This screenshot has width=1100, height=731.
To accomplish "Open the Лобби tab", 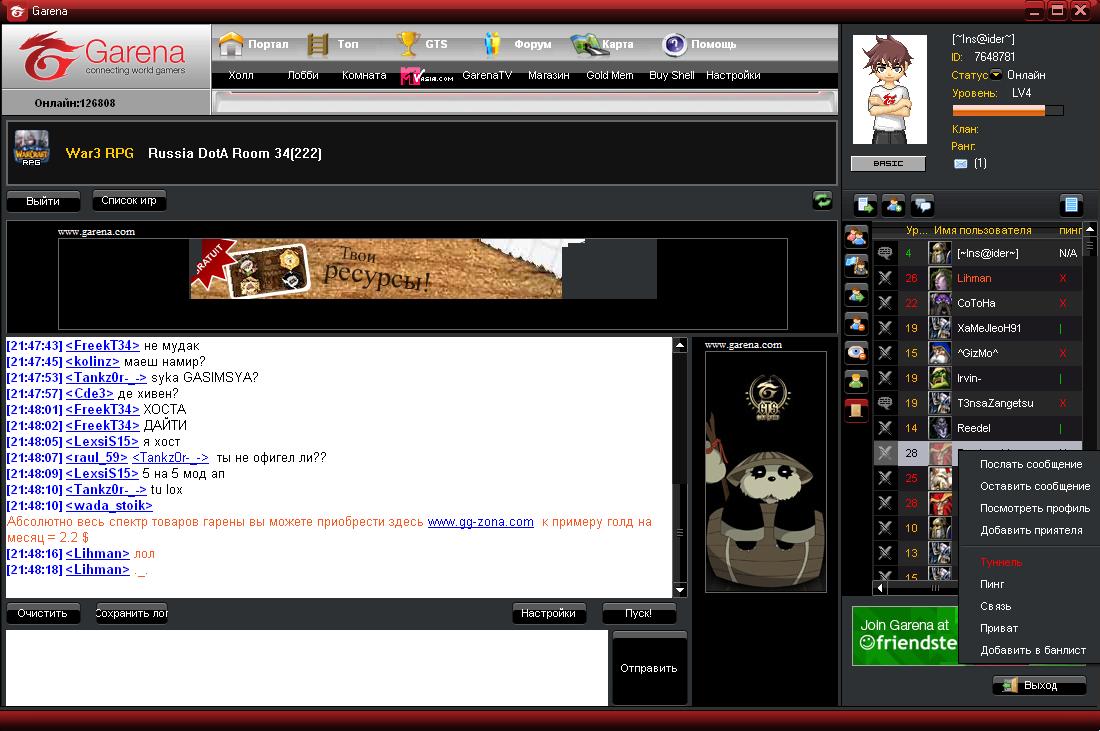I will tap(303, 75).
